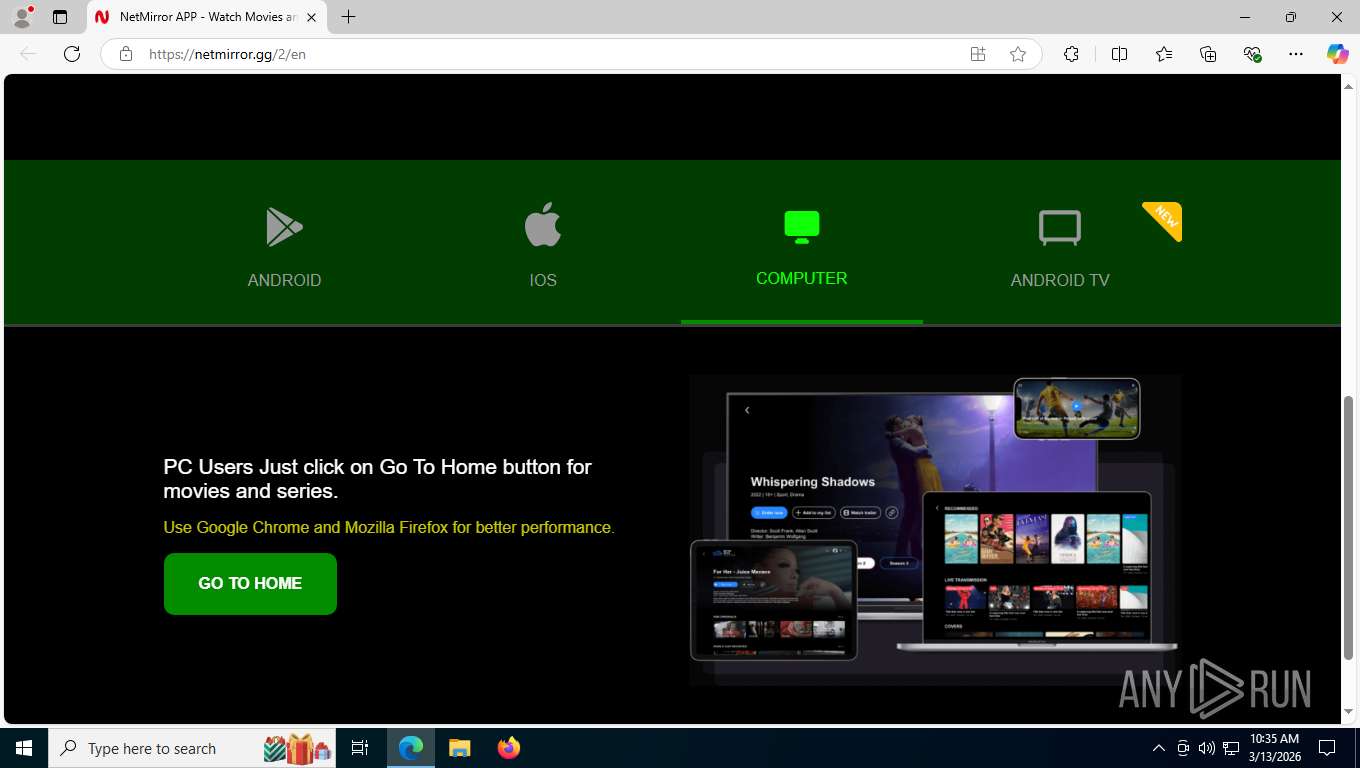Screen dimensions: 1360x768
Task: Open the favorites list
Action: point(1164,54)
